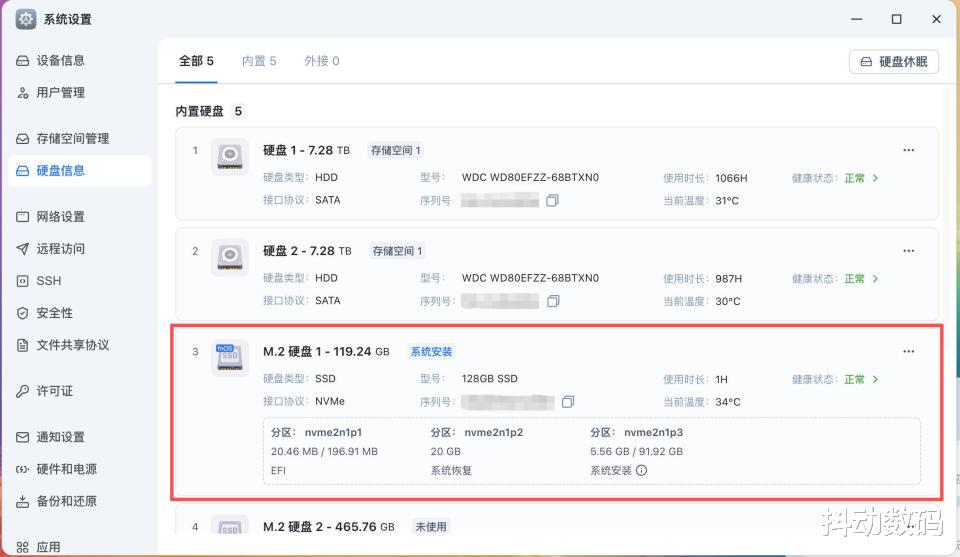Open the three-dot menu for 硬盘 1
This screenshot has height=557, width=960.
point(908,150)
